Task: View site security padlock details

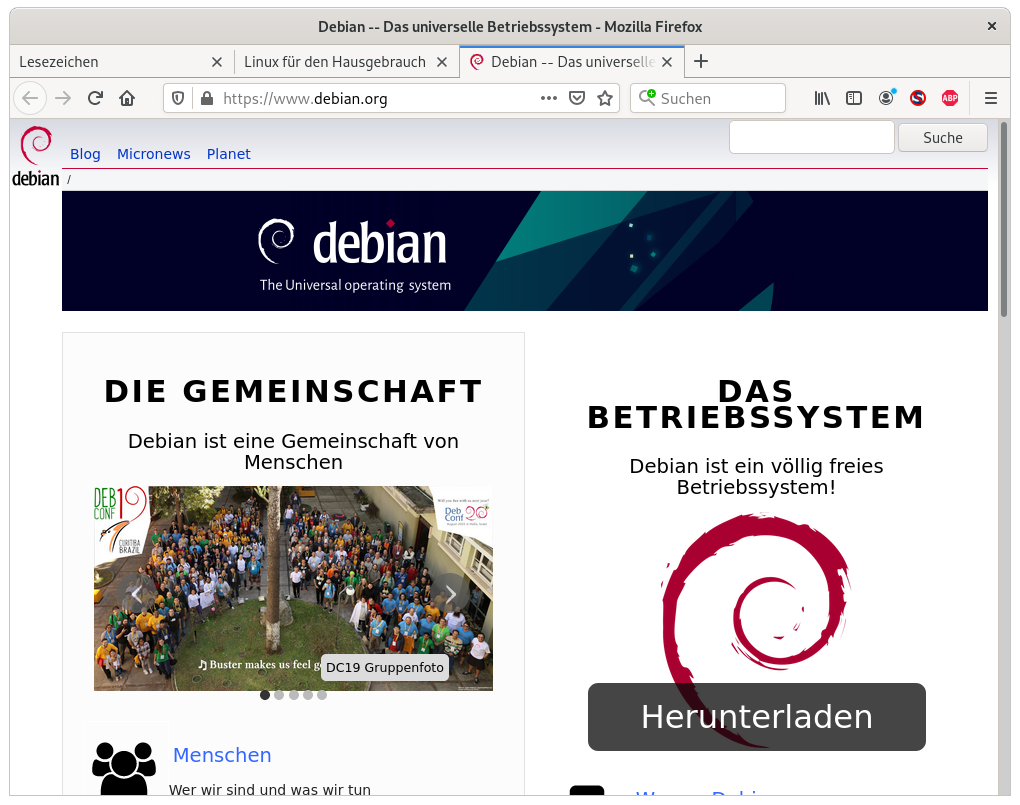Action: (207, 98)
